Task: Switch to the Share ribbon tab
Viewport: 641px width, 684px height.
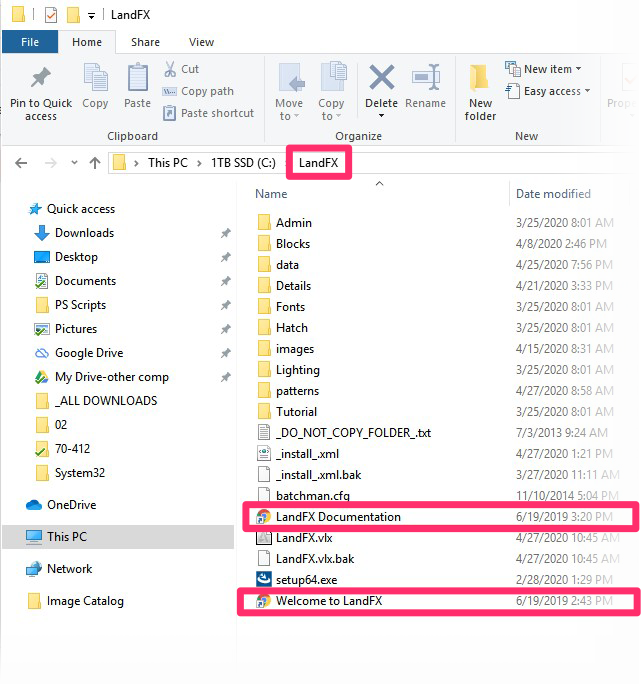Action: click(145, 42)
